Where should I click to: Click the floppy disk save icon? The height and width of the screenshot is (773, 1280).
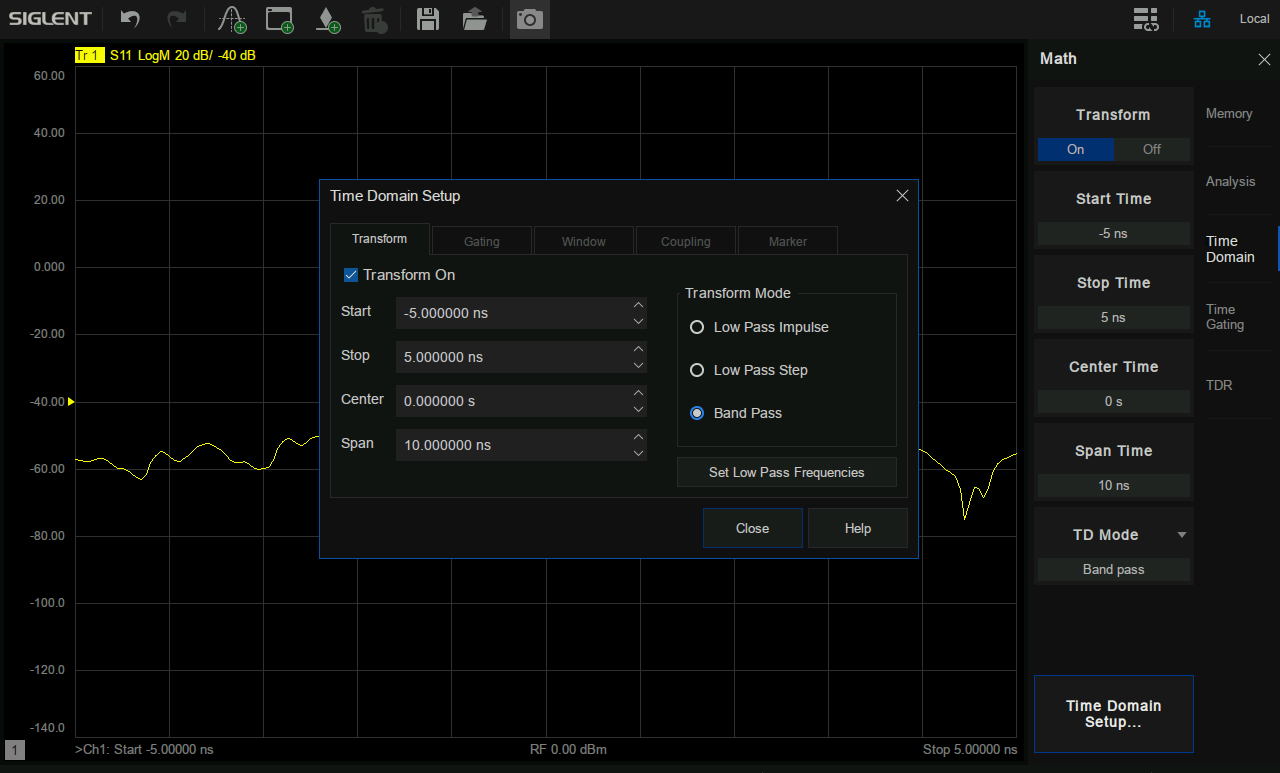428,19
